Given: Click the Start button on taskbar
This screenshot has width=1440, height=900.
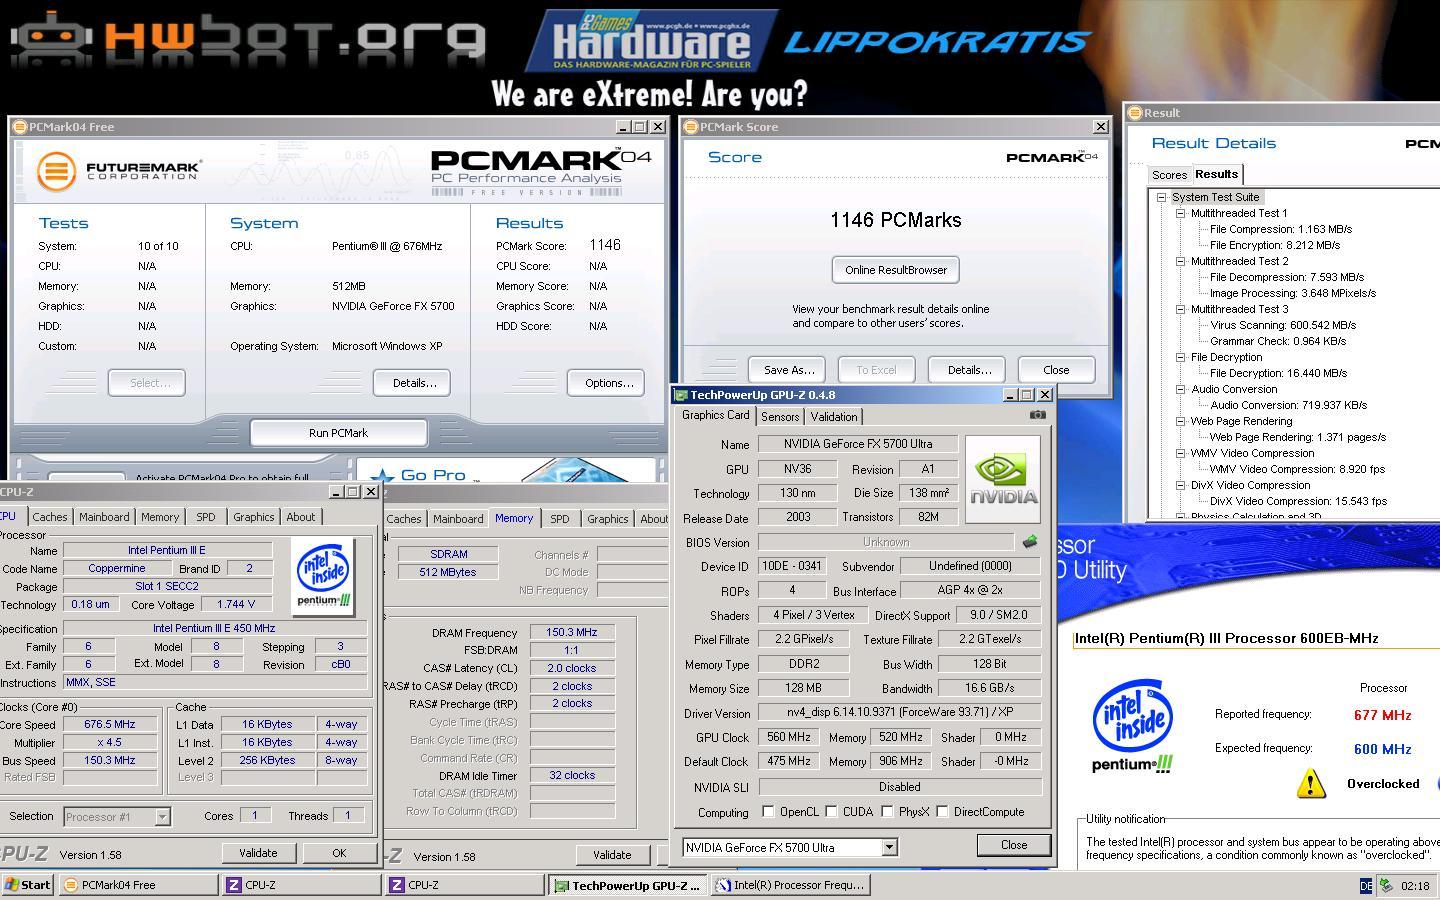Looking at the screenshot, I should (27, 885).
